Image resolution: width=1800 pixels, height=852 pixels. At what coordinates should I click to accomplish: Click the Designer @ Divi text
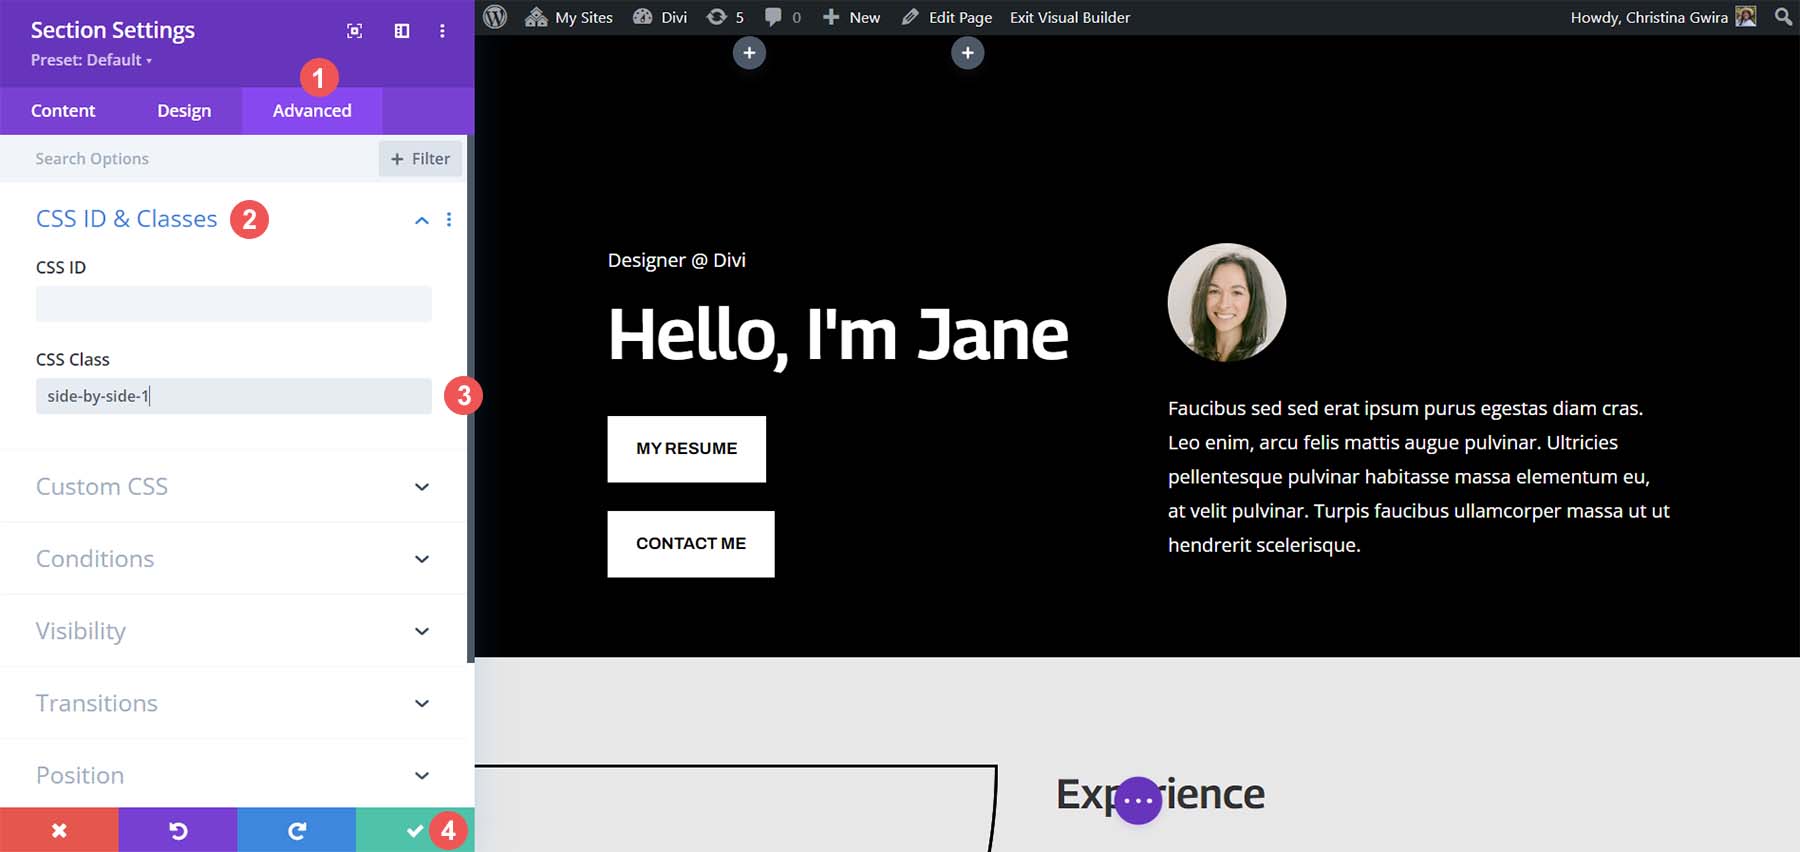(x=677, y=260)
